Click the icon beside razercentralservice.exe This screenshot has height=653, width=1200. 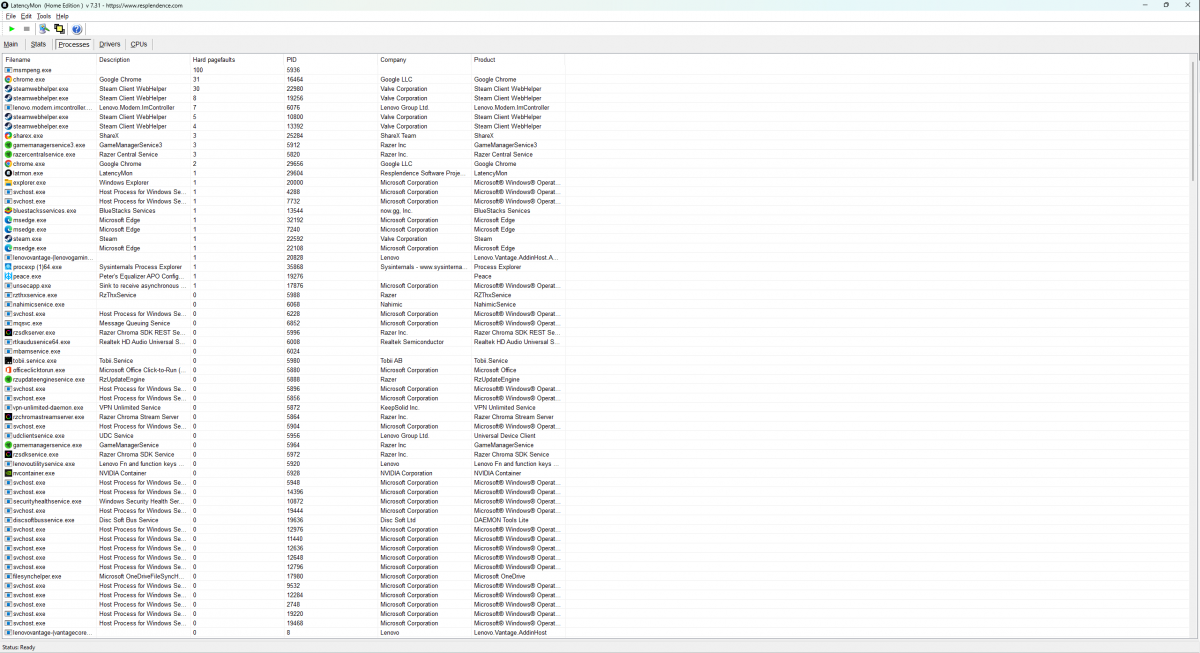(x=8, y=154)
